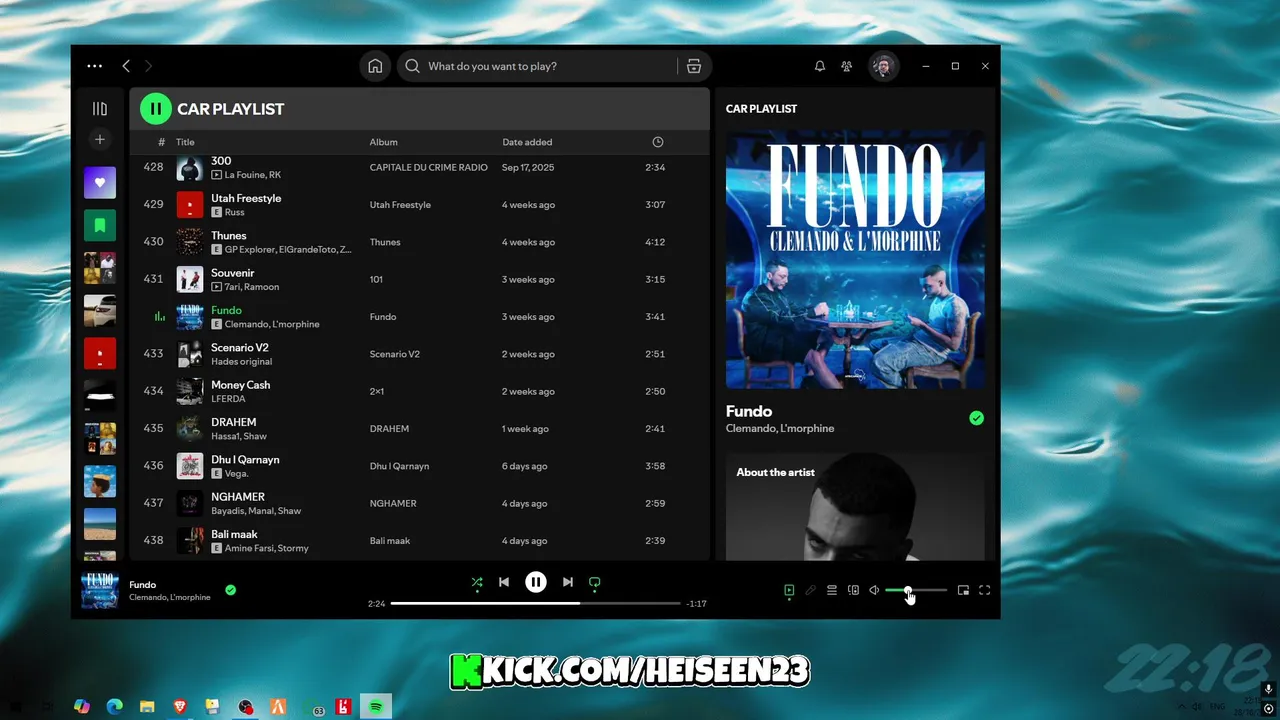Expand Your Library sidebar

tap(100, 109)
